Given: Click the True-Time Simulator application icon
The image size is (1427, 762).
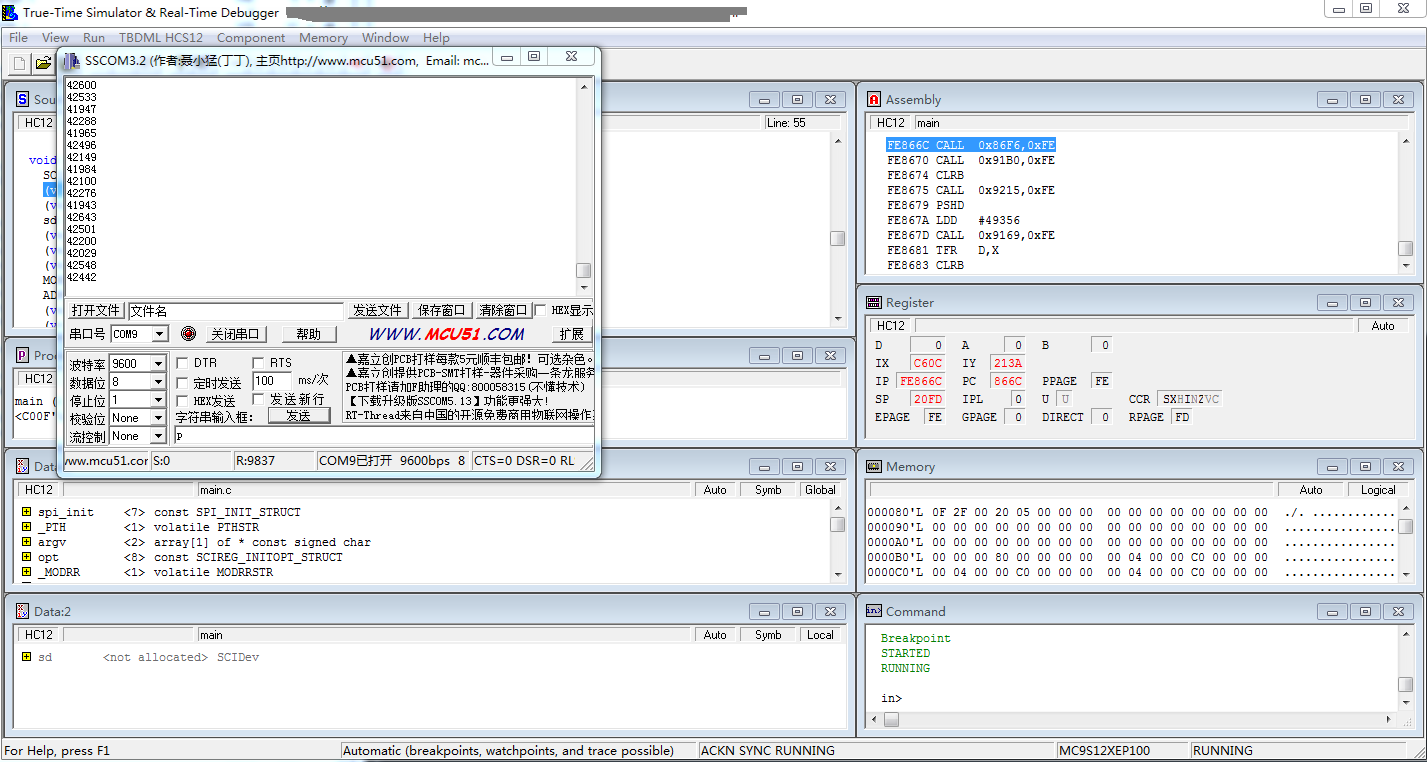Looking at the screenshot, I should (9, 13).
